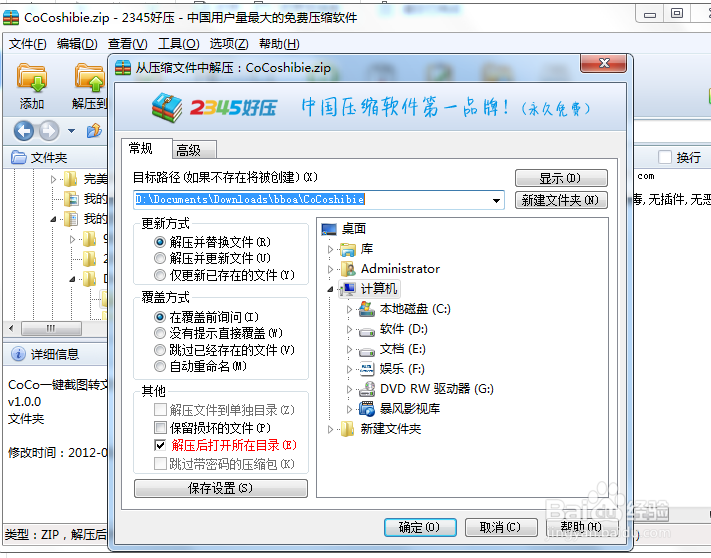Open the target path dropdown arrow
Viewport: 711px width, 558px height.
click(497, 200)
